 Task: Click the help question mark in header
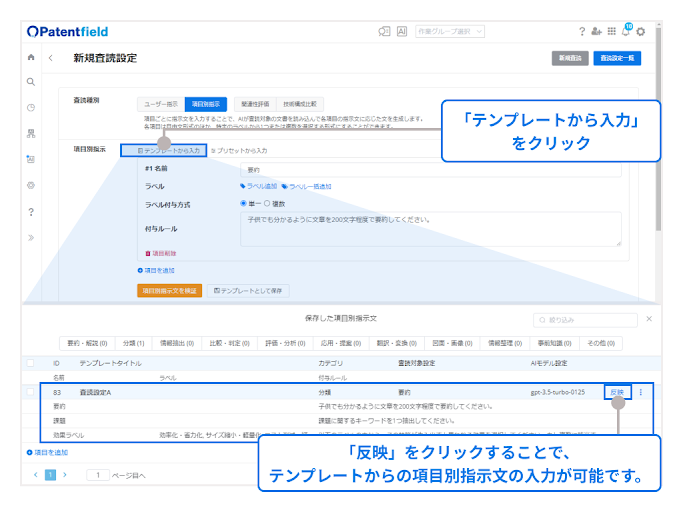pyautogui.click(x=582, y=32)
